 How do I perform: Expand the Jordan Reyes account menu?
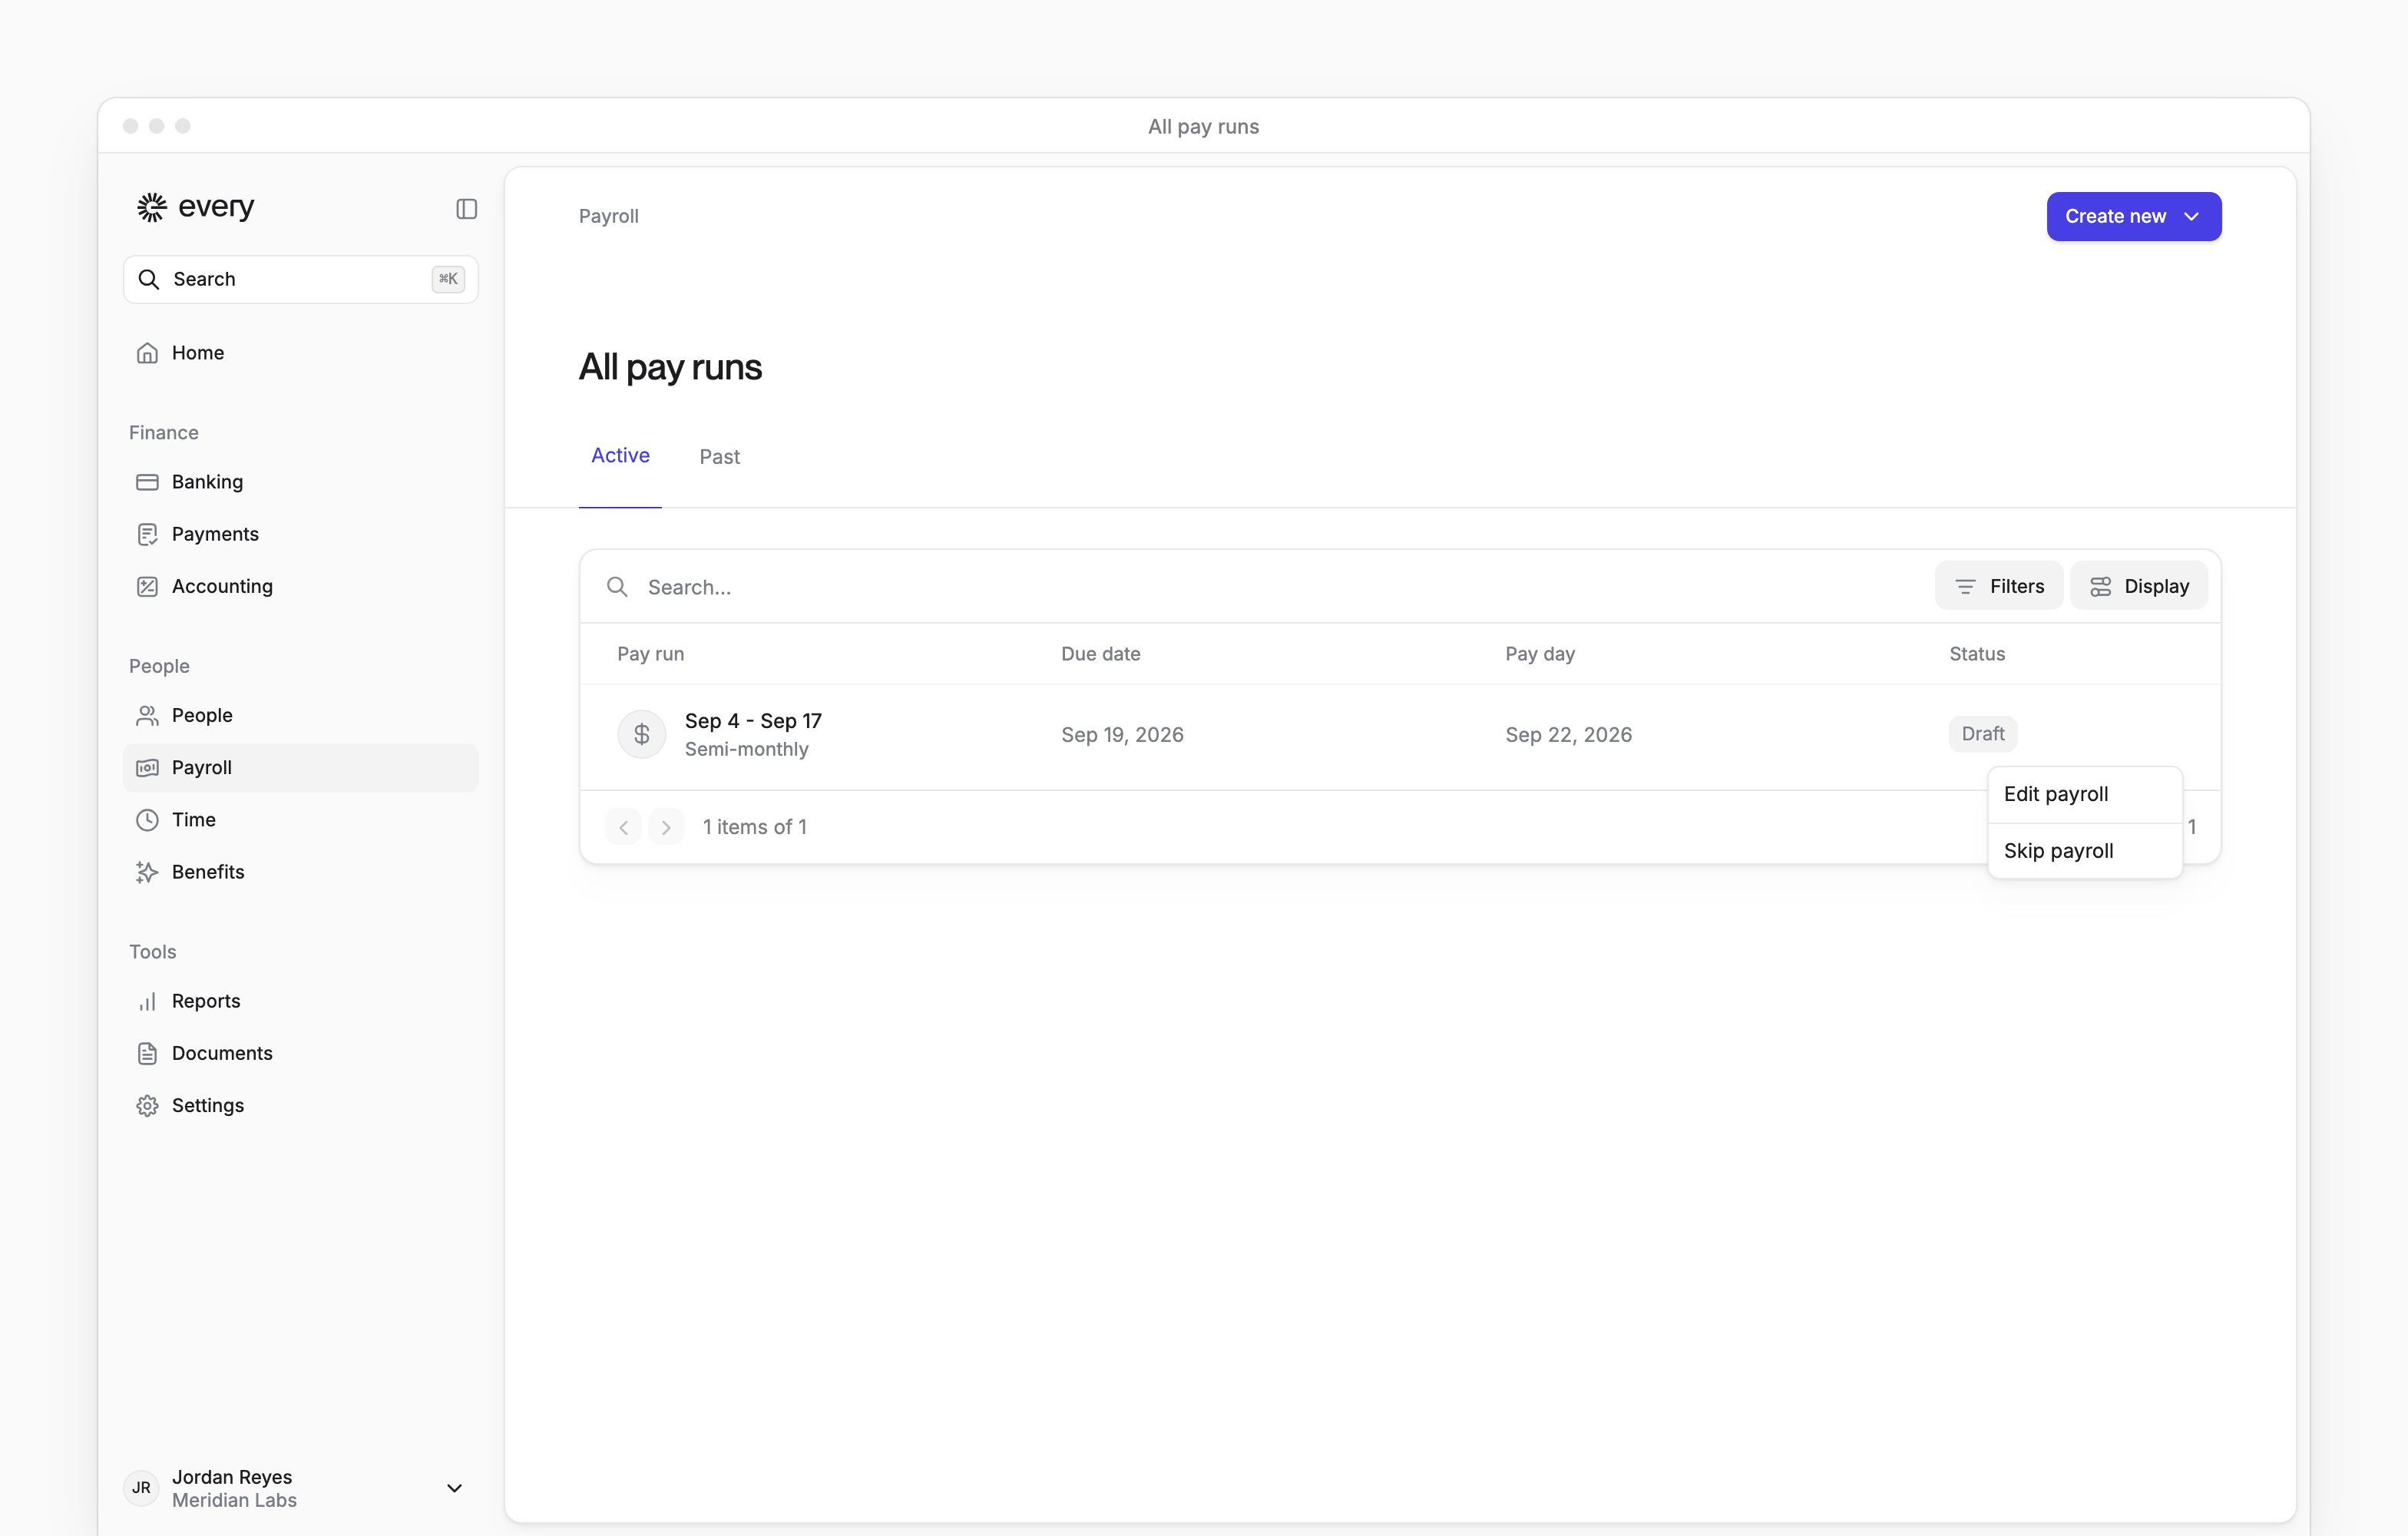click(x=454, y=1488)
